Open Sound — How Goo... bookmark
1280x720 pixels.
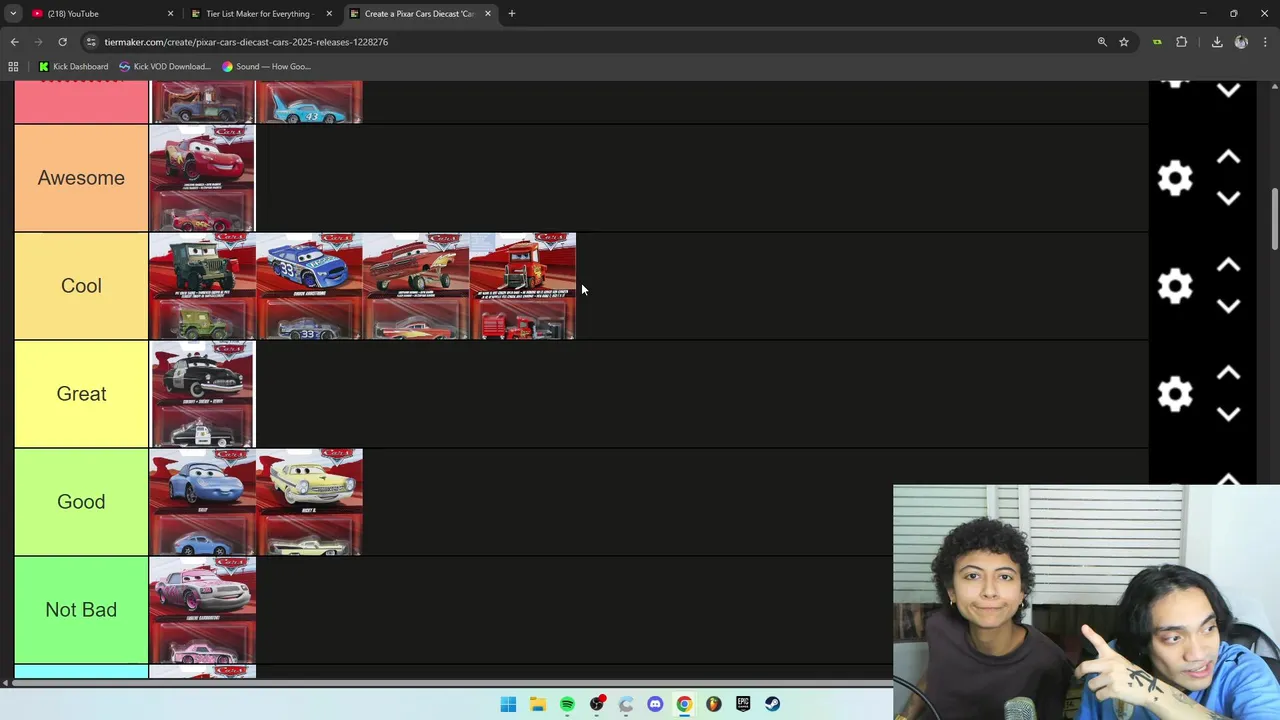click(x=267, y=66)
